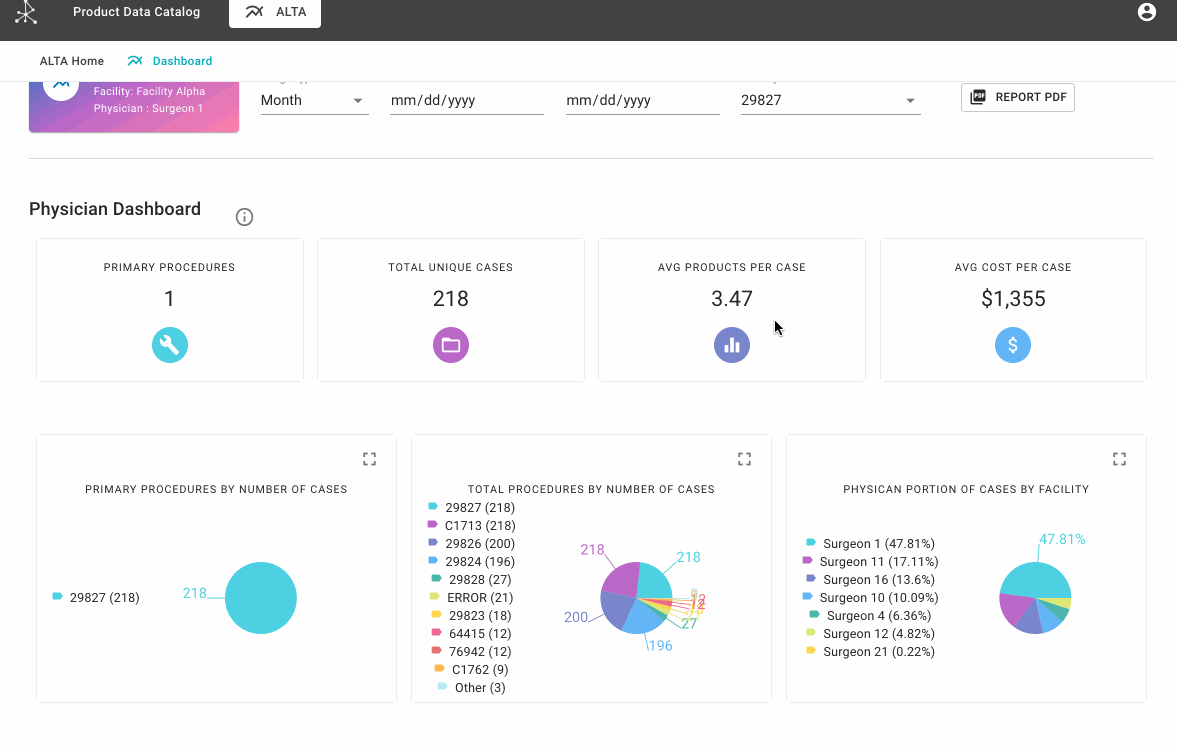Click the first mm/dd/yyyy date field
This screenshot has height=752, width=1177.
pos(467,101)
